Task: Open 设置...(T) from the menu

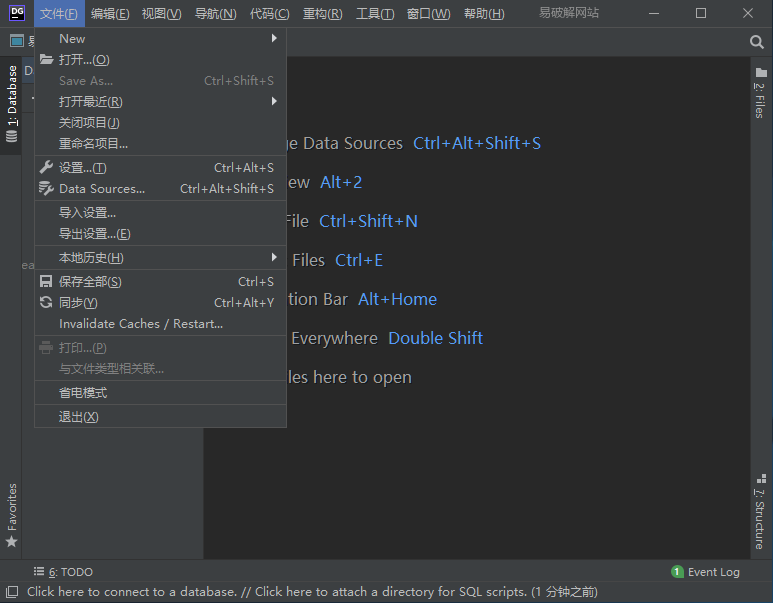Action: [x=160, y=168]
